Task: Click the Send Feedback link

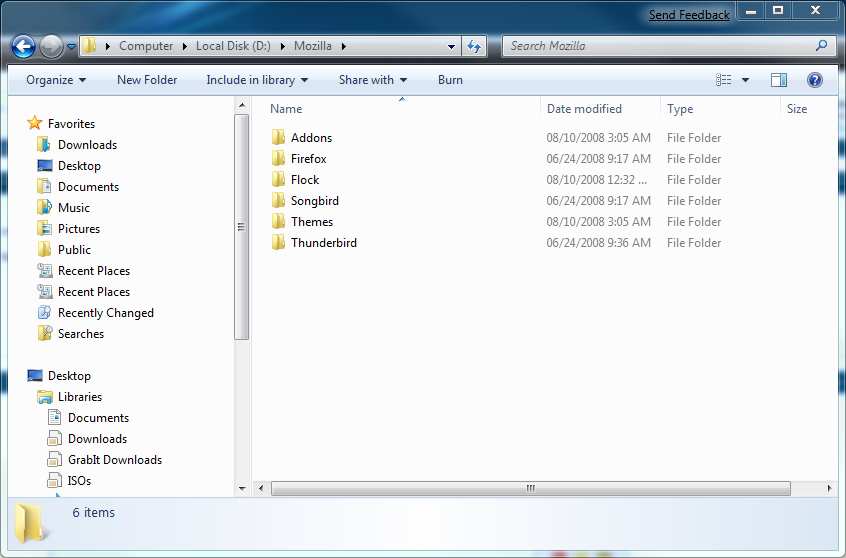Action: [x=689, y=15]
